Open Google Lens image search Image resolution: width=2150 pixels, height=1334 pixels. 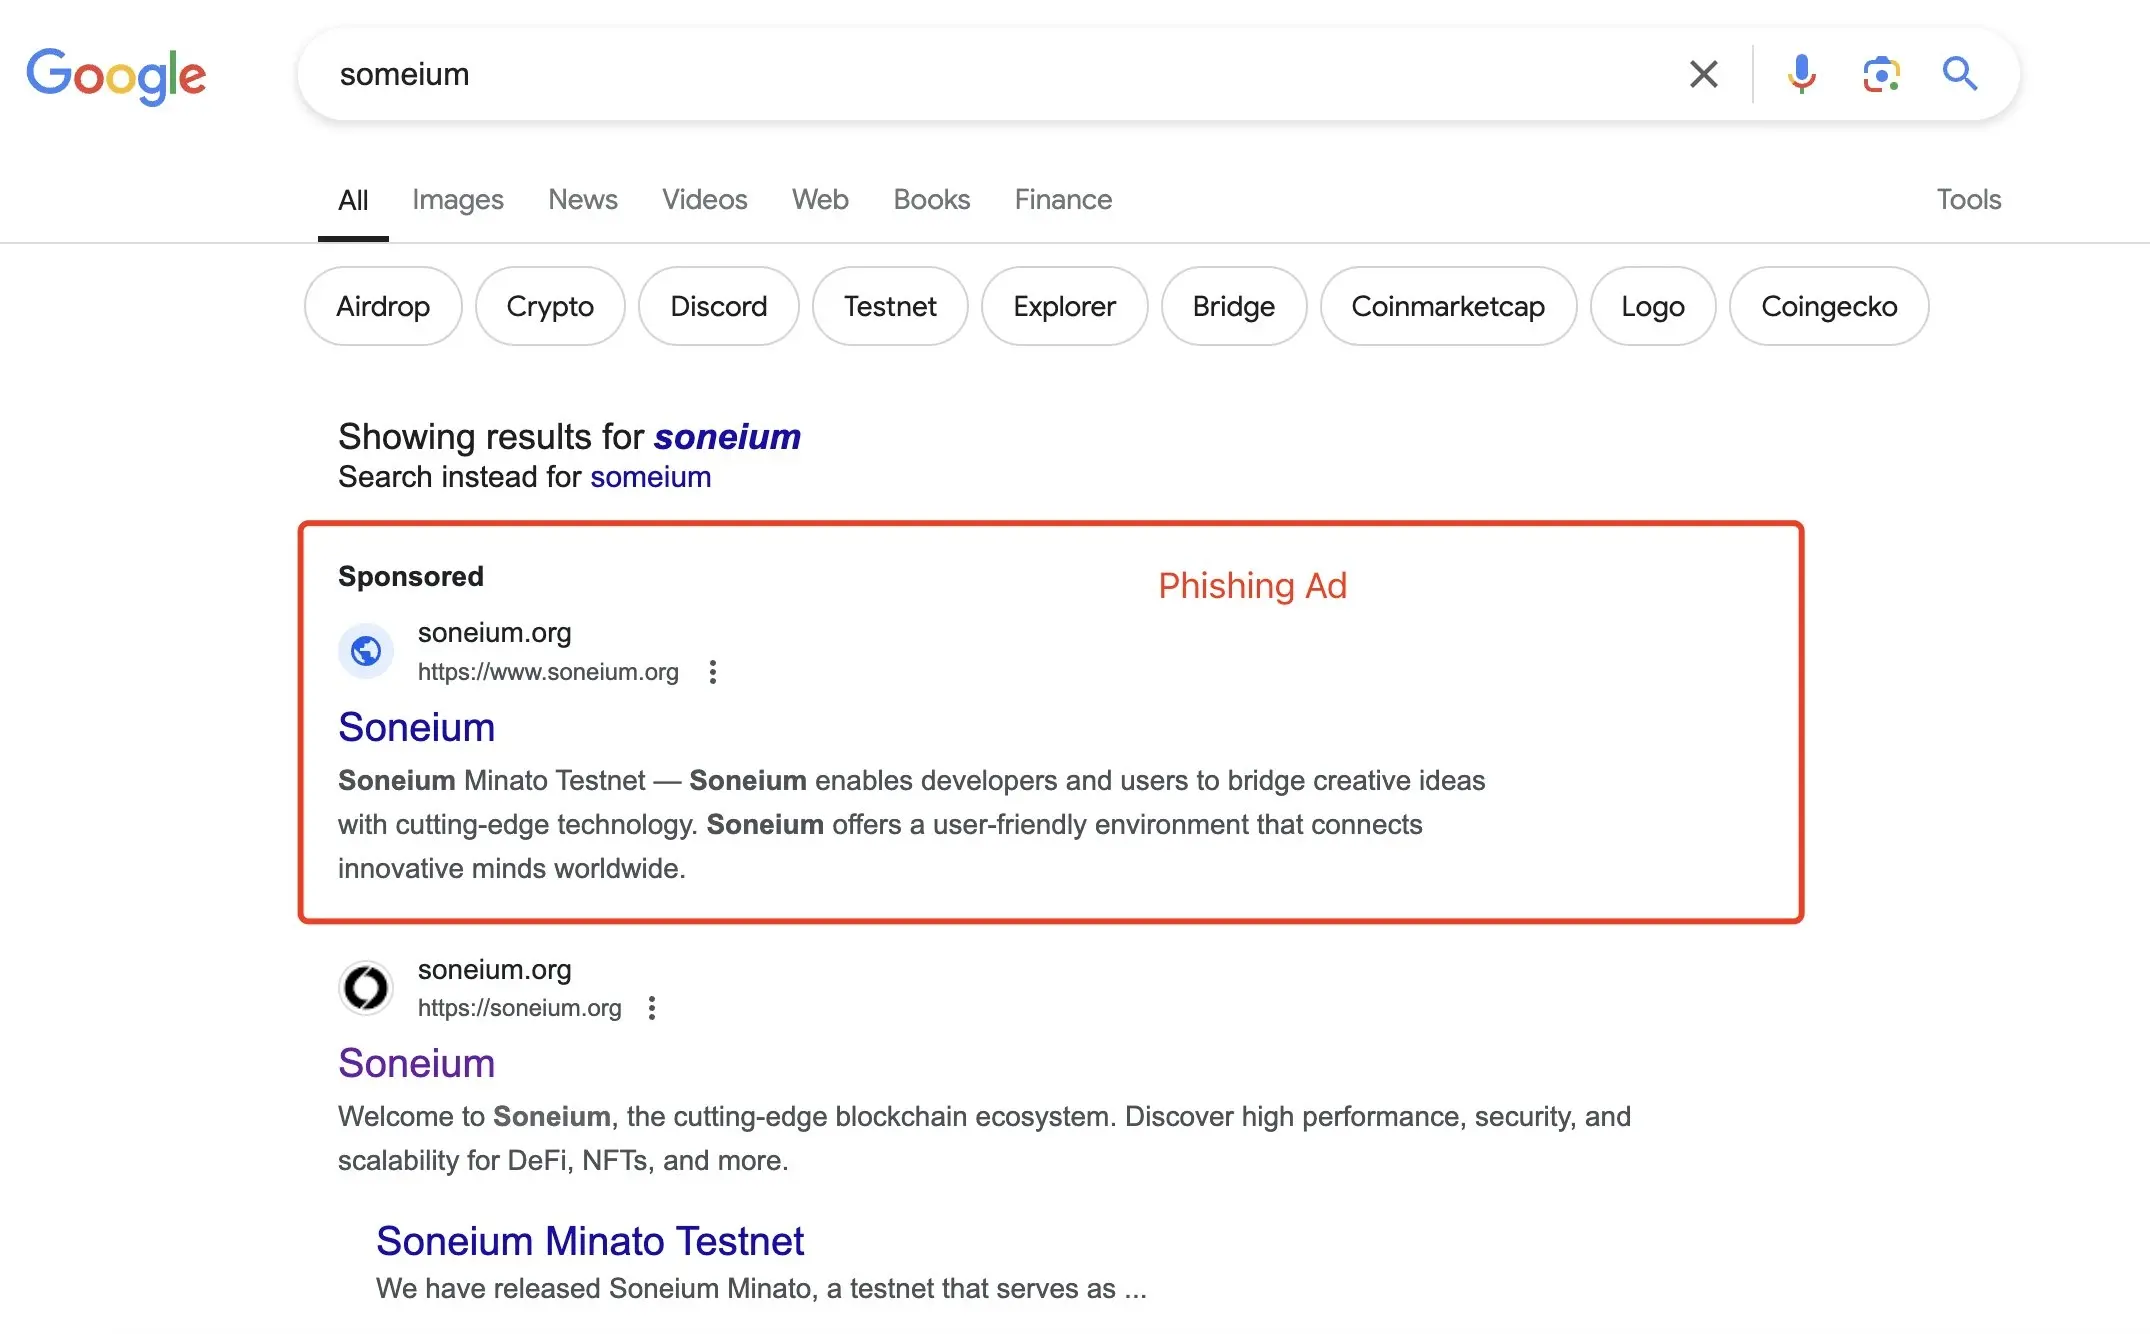1880,73
